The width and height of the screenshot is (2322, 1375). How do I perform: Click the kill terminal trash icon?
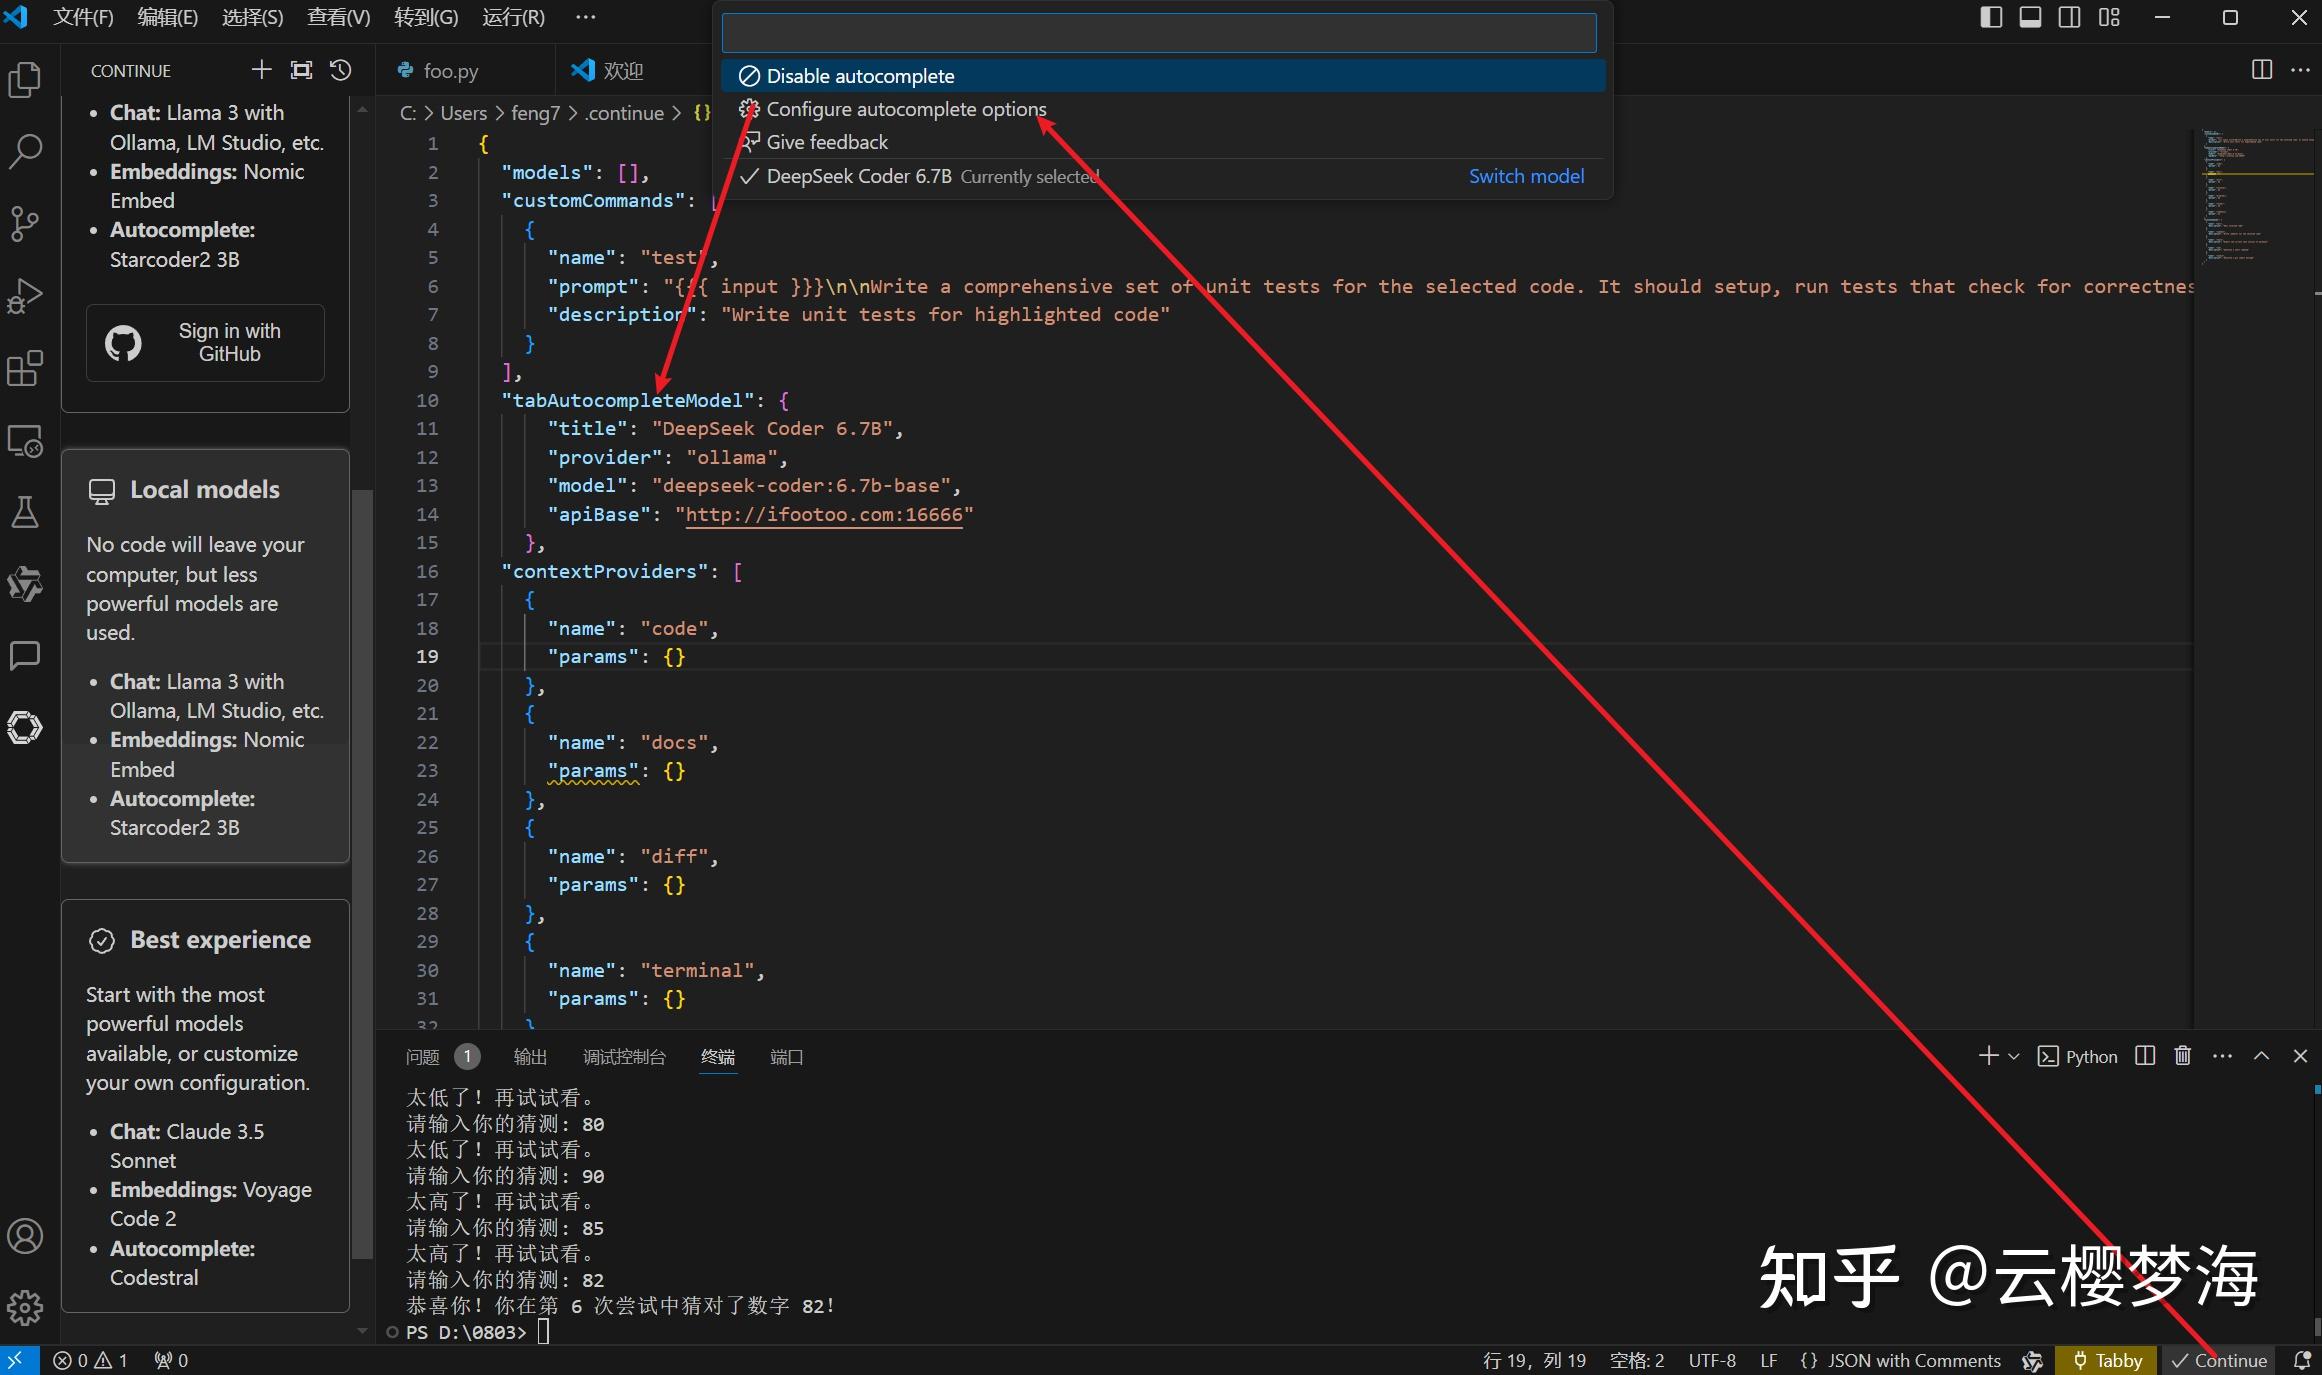(x=2182, y=1056)
